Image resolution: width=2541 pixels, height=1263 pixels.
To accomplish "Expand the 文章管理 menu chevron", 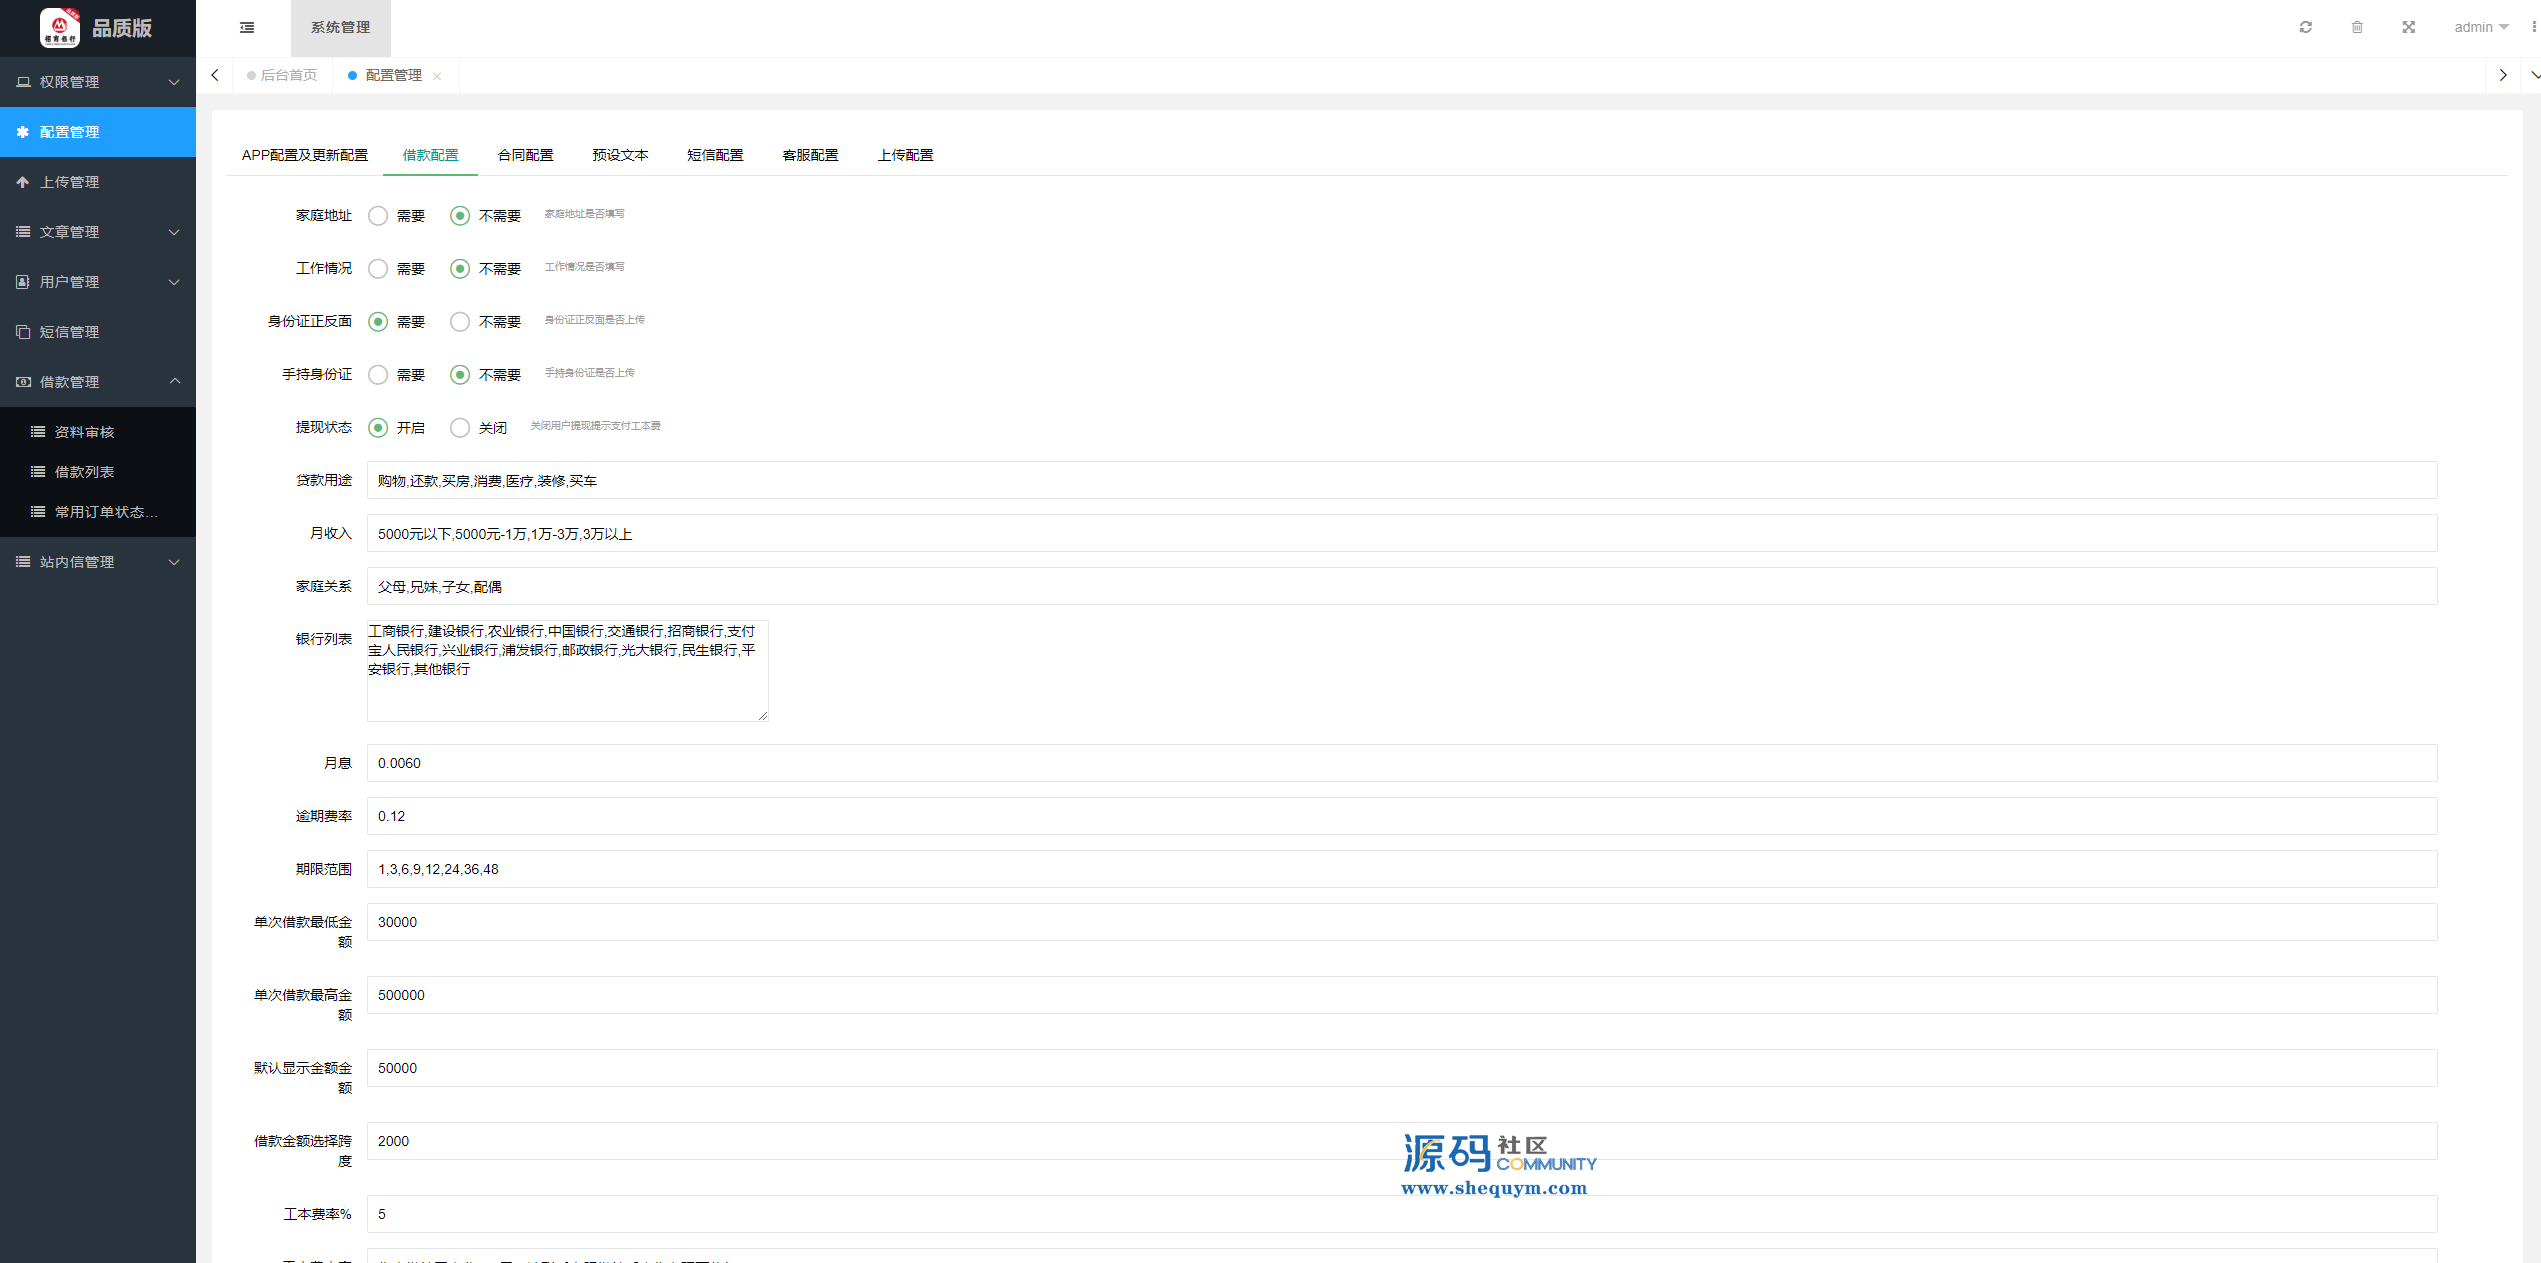I will [x=174, y=232].
